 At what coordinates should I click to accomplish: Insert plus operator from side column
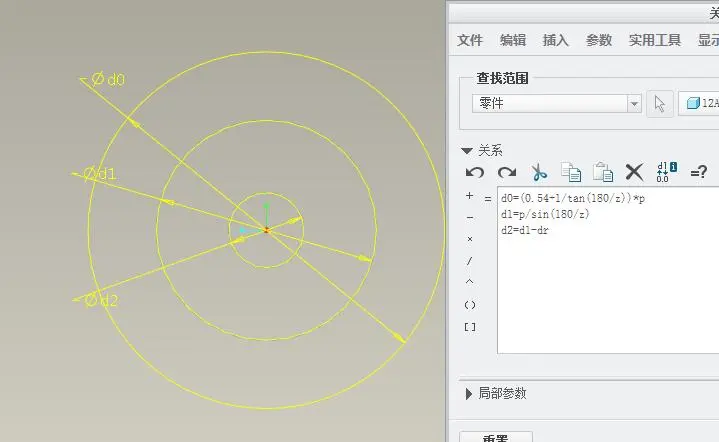coord(469,196)
